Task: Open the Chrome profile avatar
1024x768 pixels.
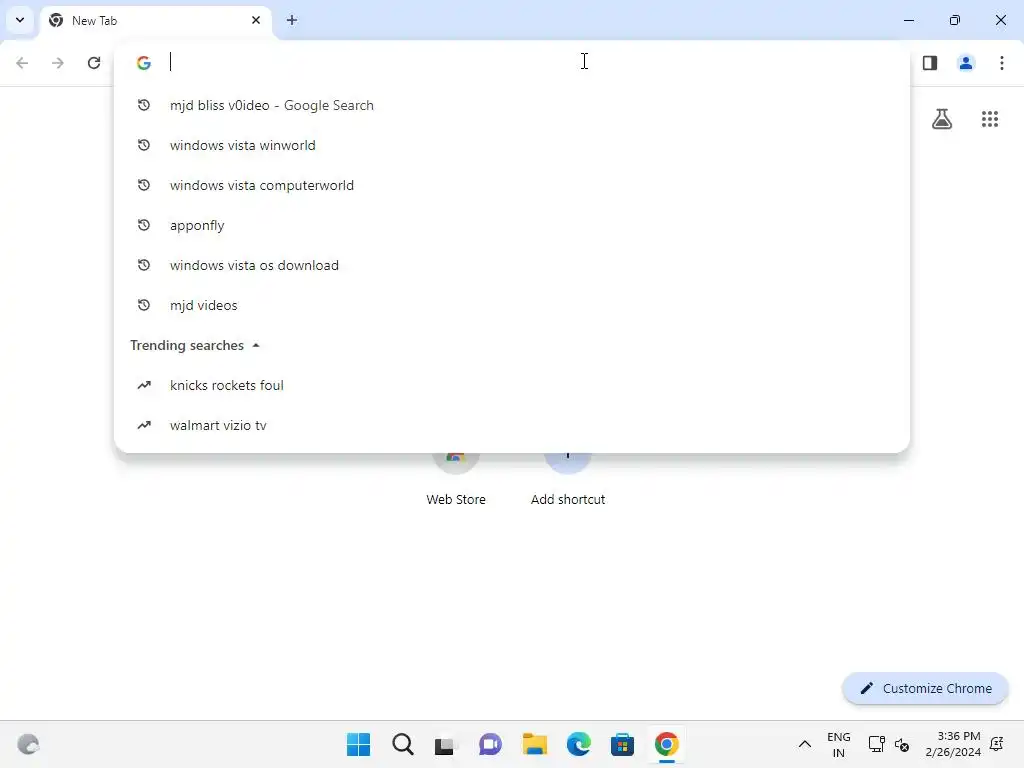Action: pos(966,63)
